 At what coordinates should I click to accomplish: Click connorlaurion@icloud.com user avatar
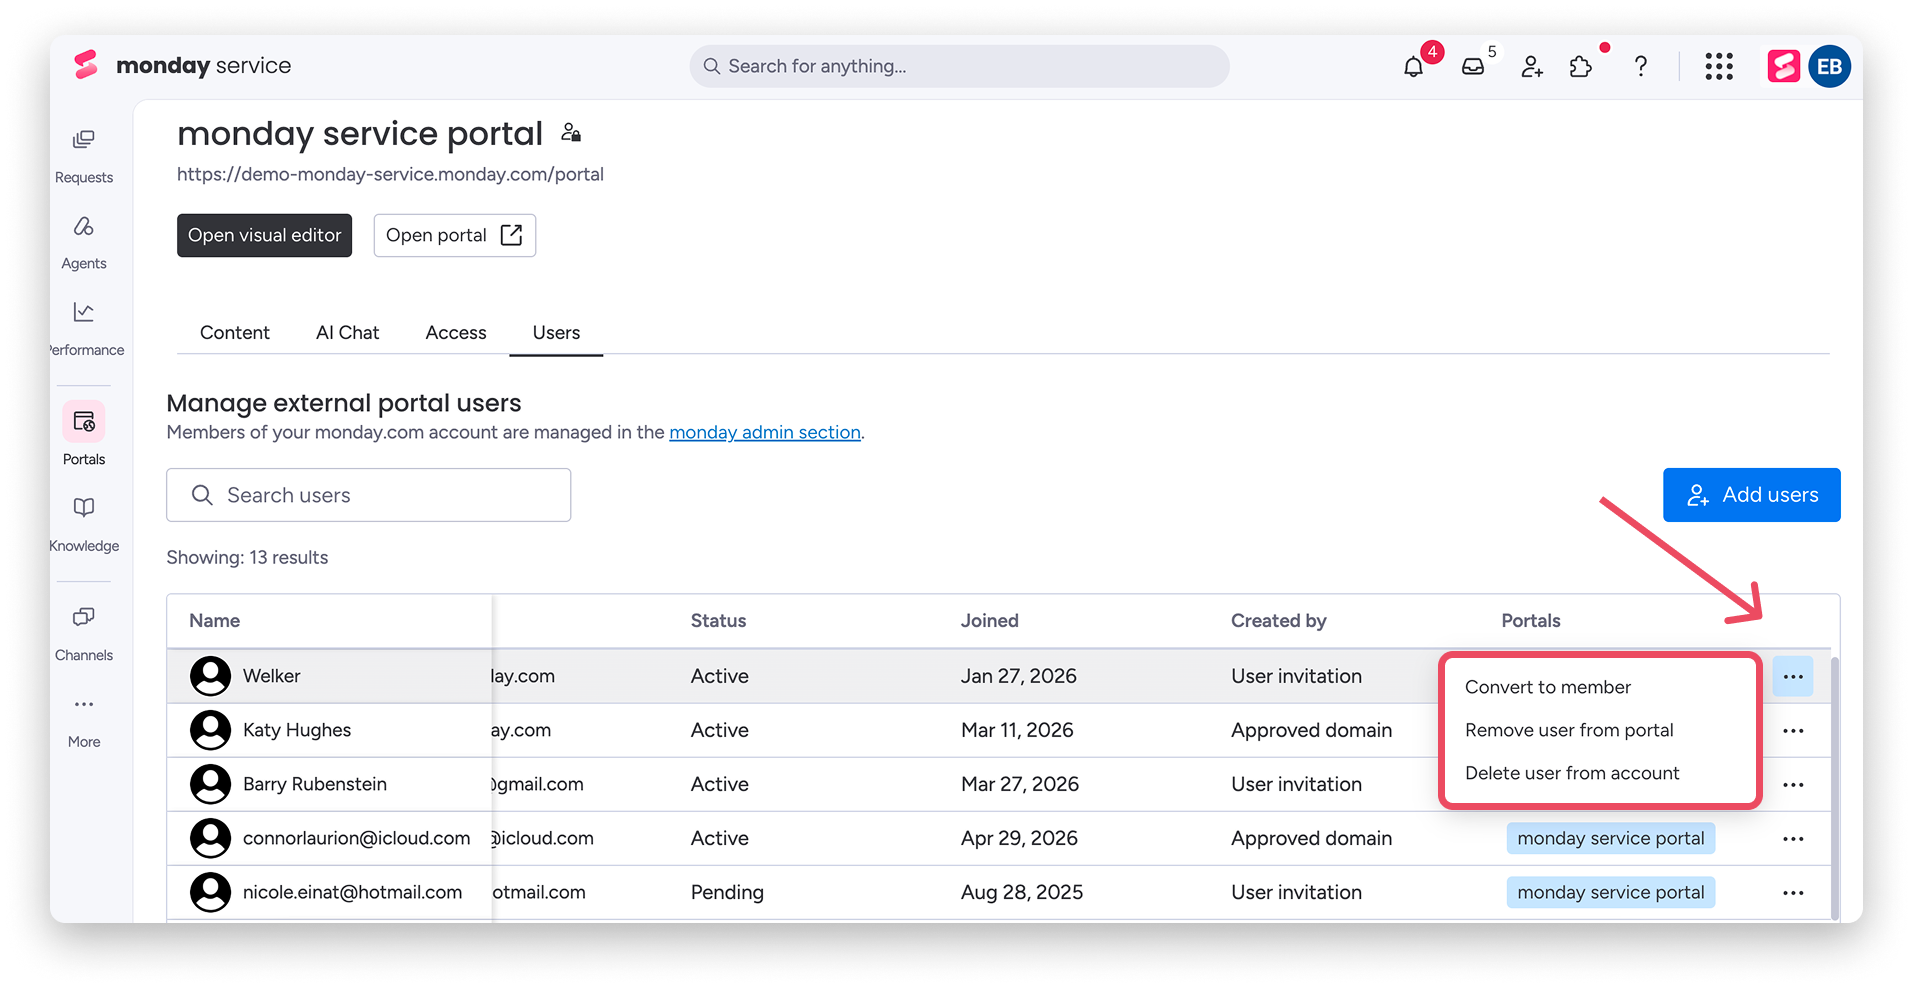coord(211,838)
